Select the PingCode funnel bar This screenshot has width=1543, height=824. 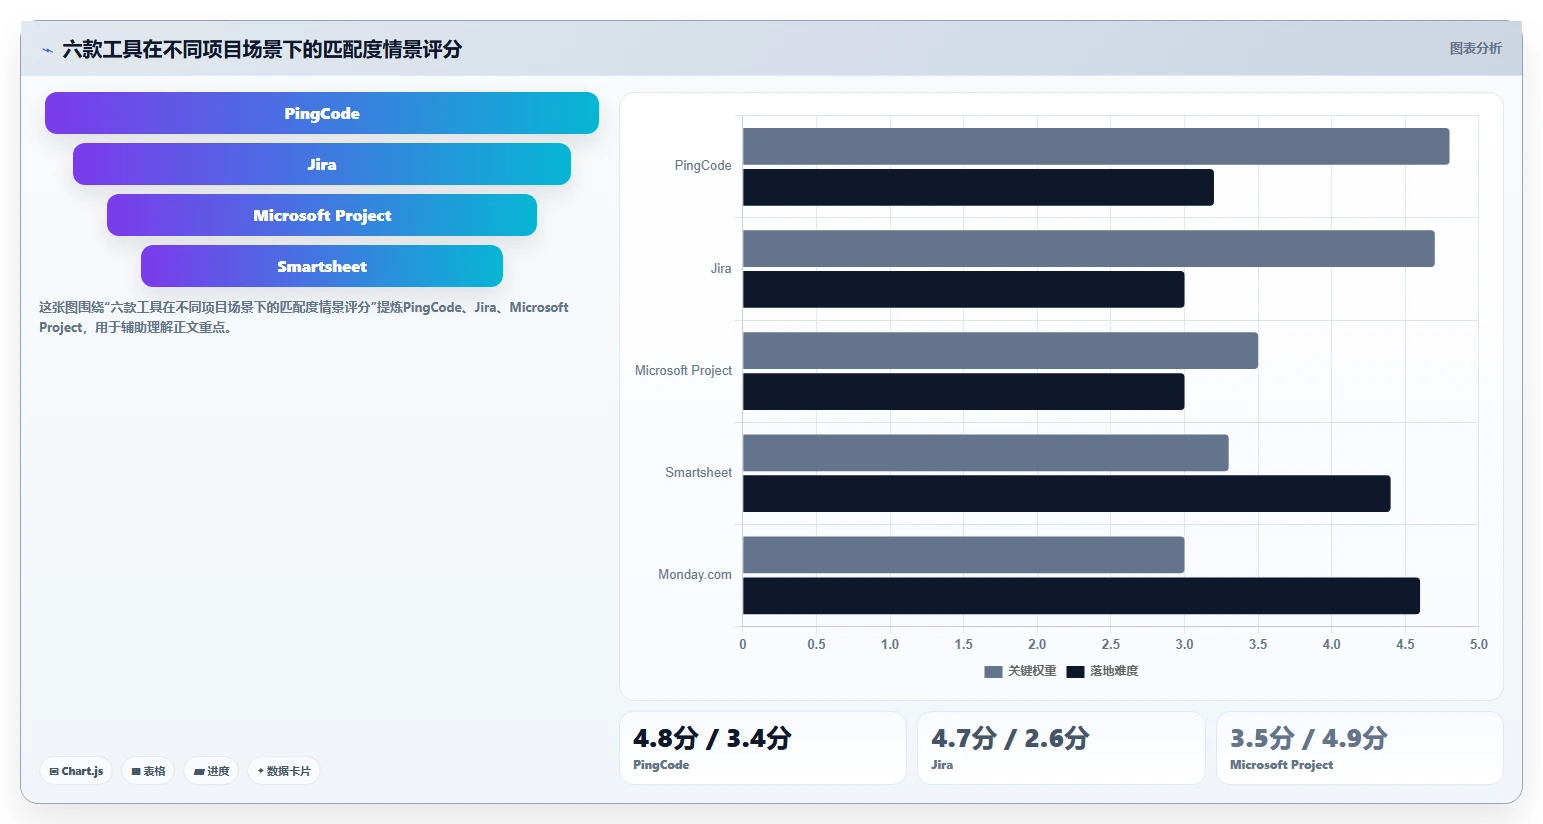(322, 113)
